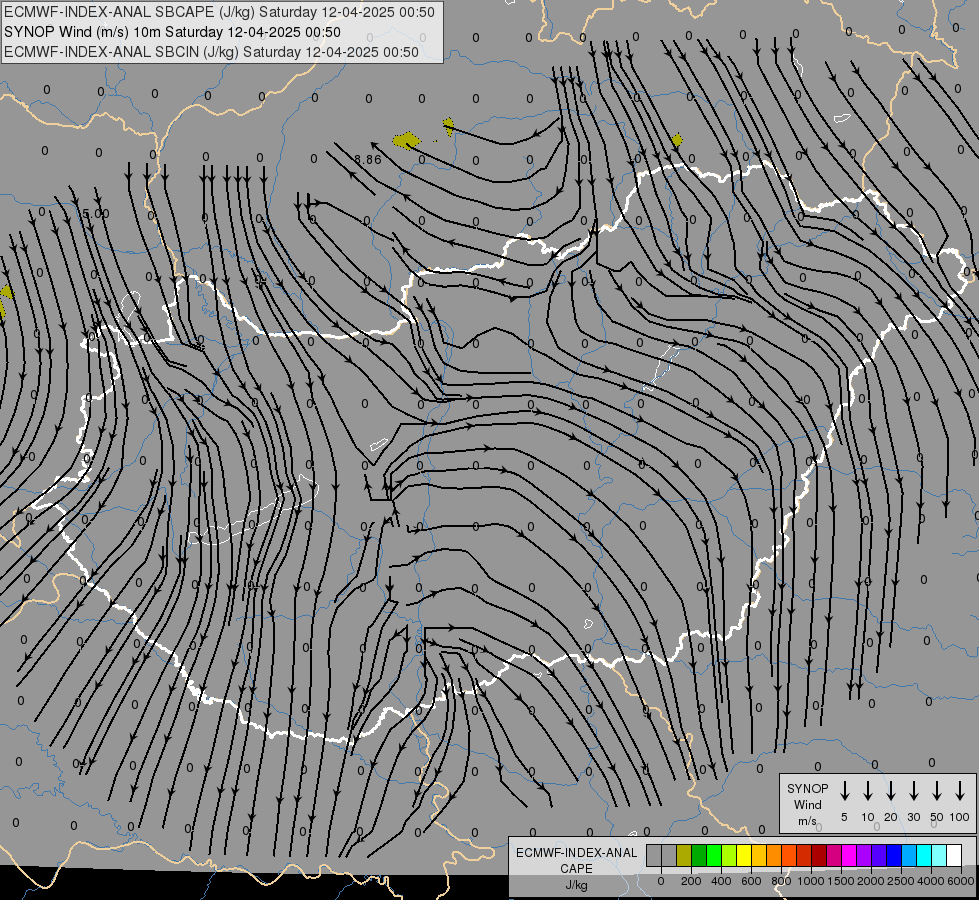The width and height of the screenshot is (979, 900).
Task: Click the 400 tick label on CAPE scale
Action: (x=721, y=881)
